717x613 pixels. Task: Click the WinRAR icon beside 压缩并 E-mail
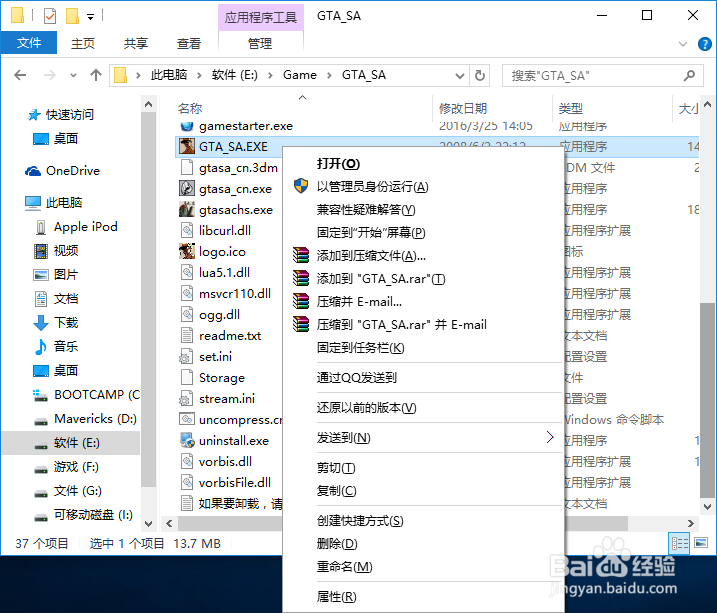[x=301, y=301]
